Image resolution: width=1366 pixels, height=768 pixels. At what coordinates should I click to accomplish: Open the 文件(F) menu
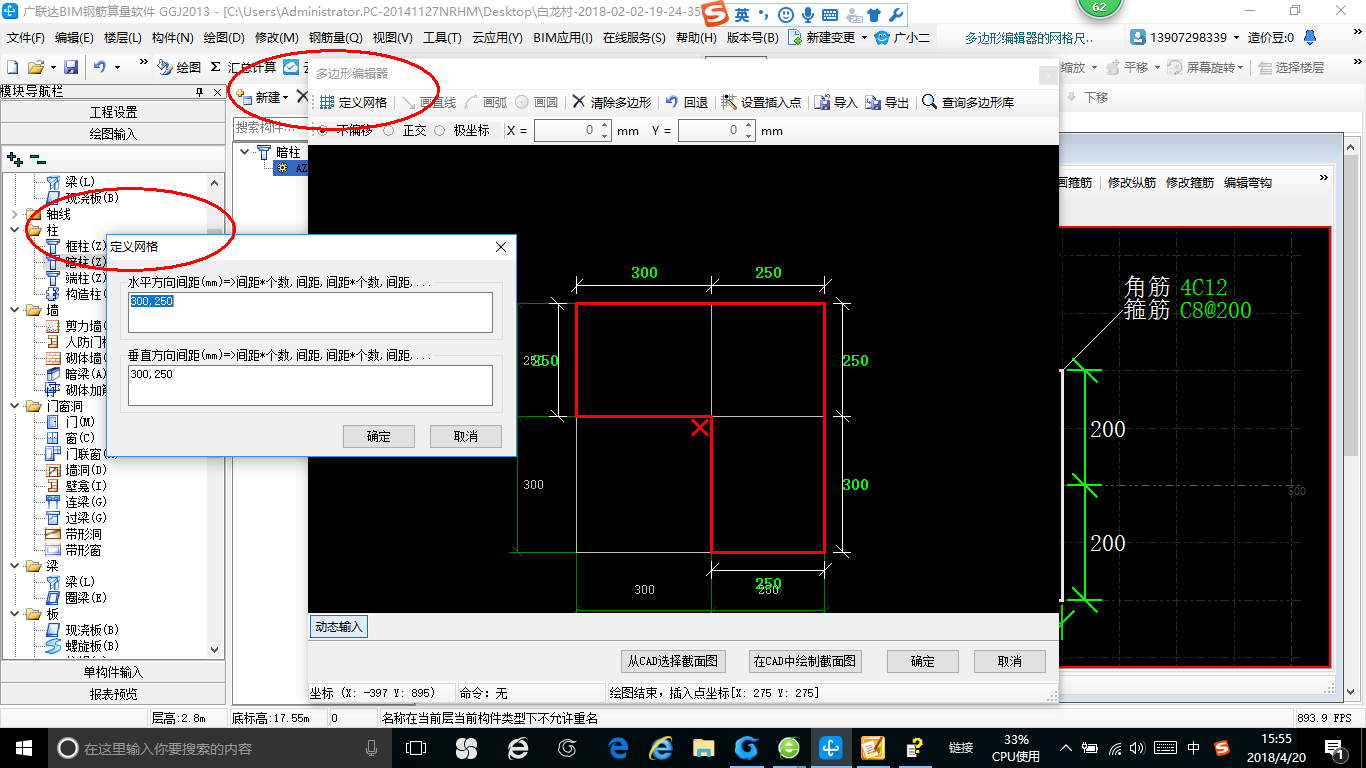point(26,37)
